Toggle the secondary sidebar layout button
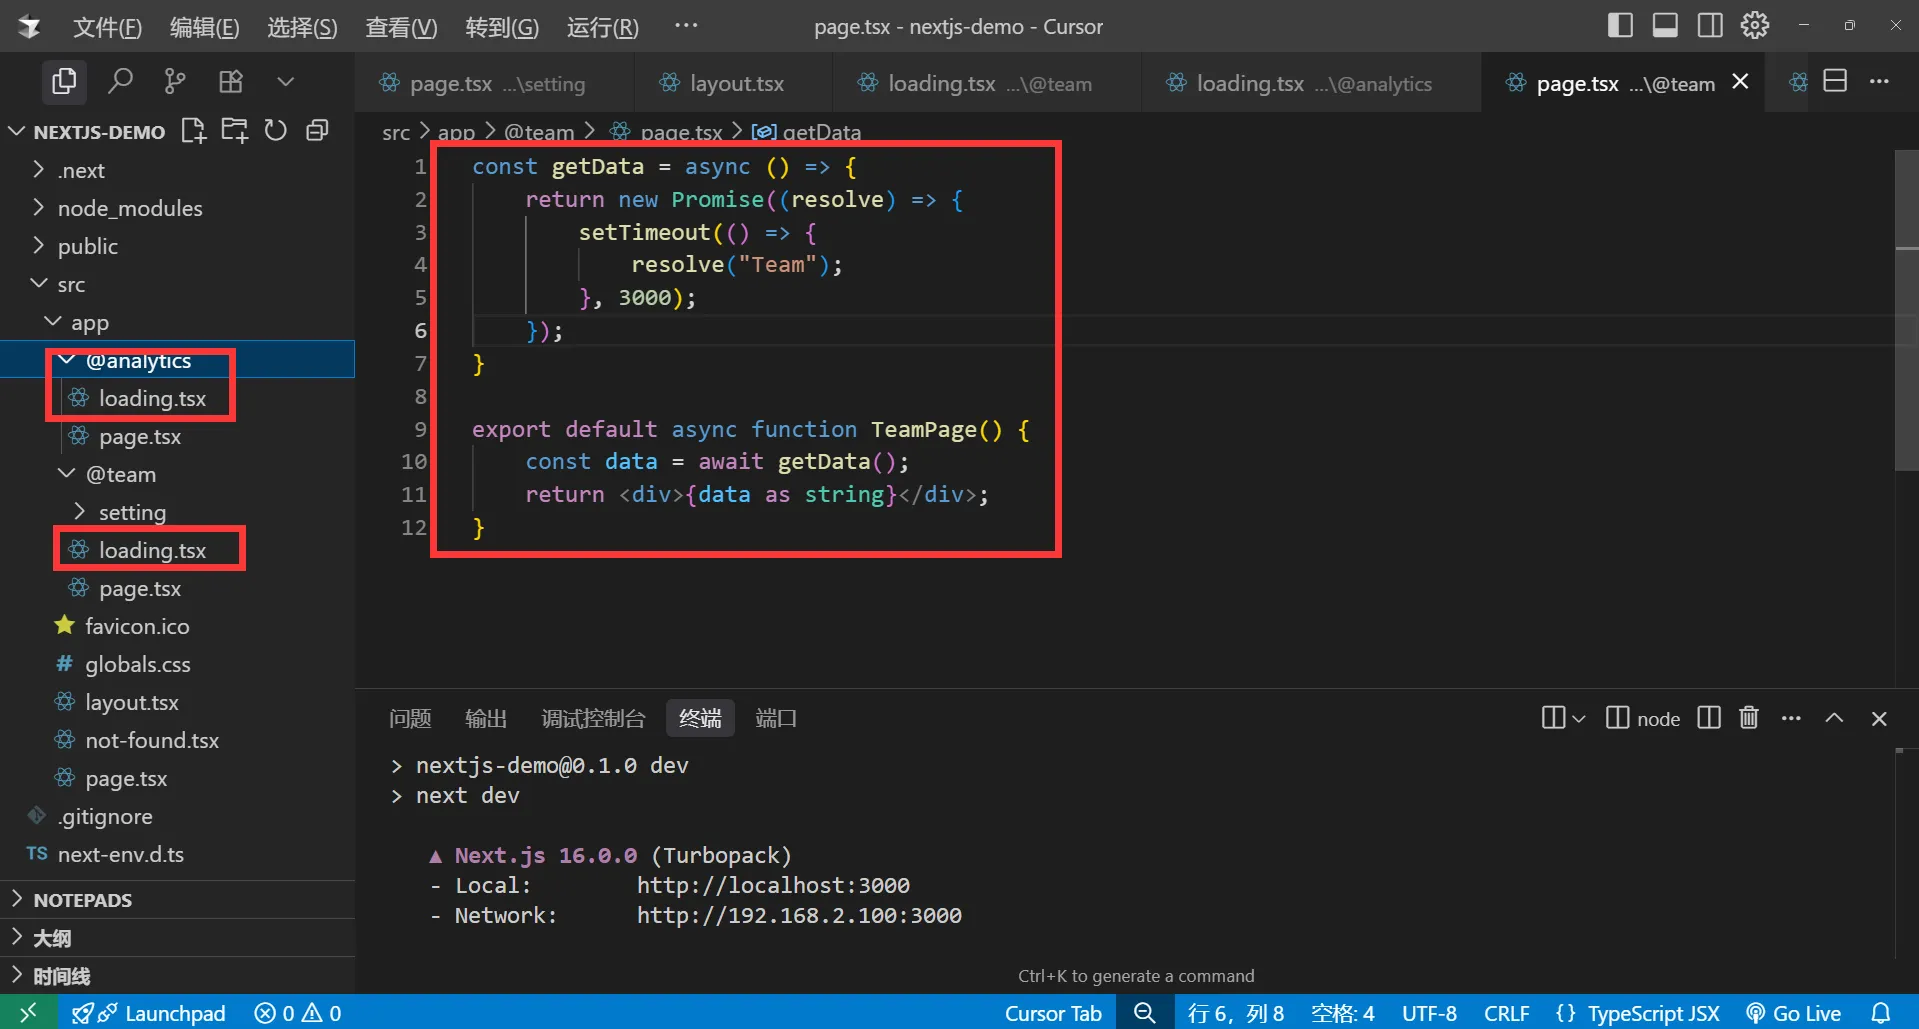Image resolution: width=1919 pixels, height=1029 pixels. 1710,25
